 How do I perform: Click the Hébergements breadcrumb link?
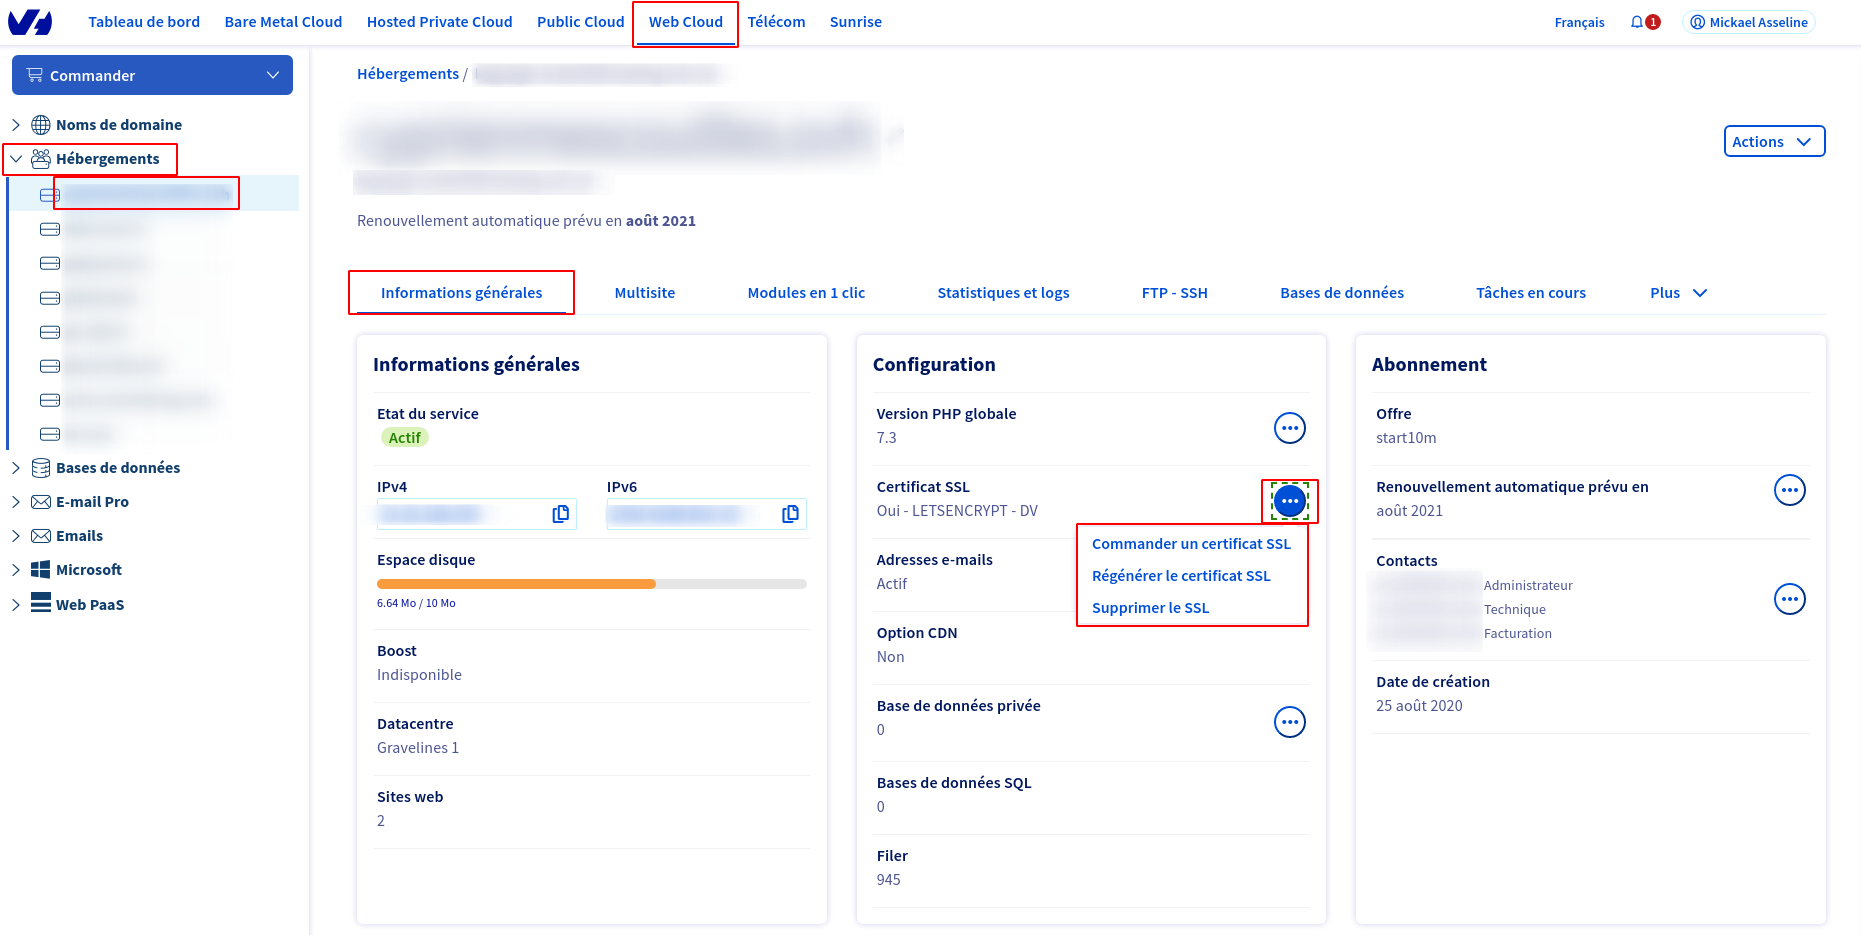pyautogui.click(x=408, y=74)
